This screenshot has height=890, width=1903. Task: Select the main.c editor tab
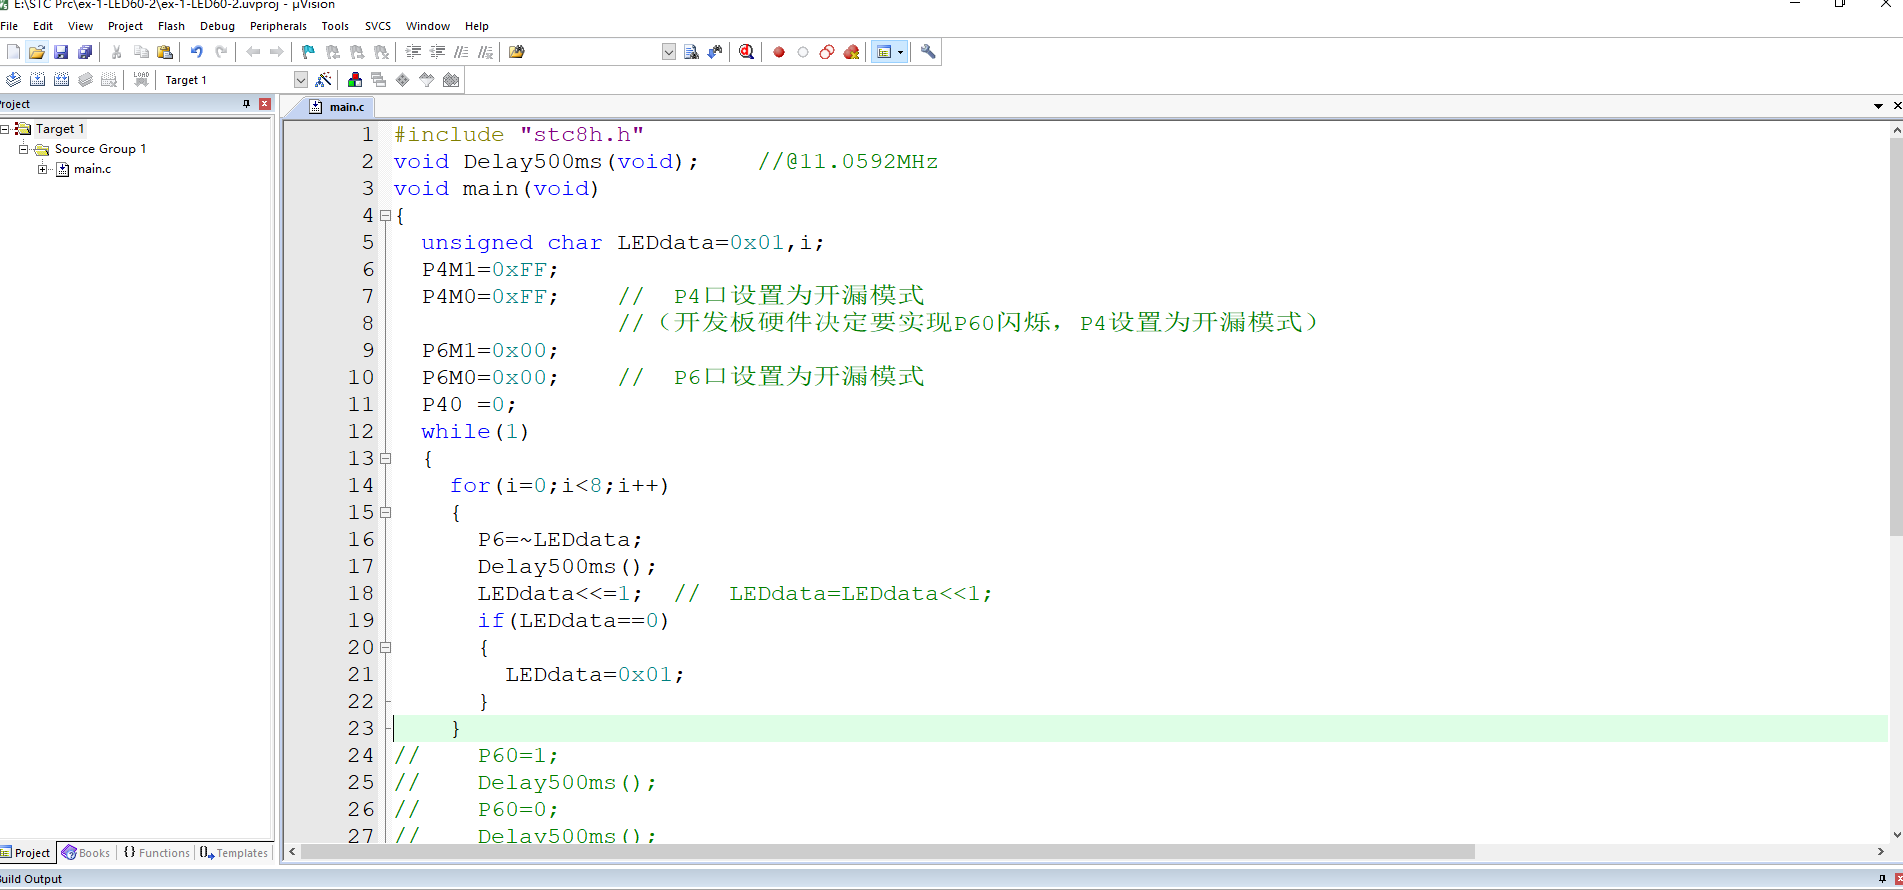[x=338, y=107]
